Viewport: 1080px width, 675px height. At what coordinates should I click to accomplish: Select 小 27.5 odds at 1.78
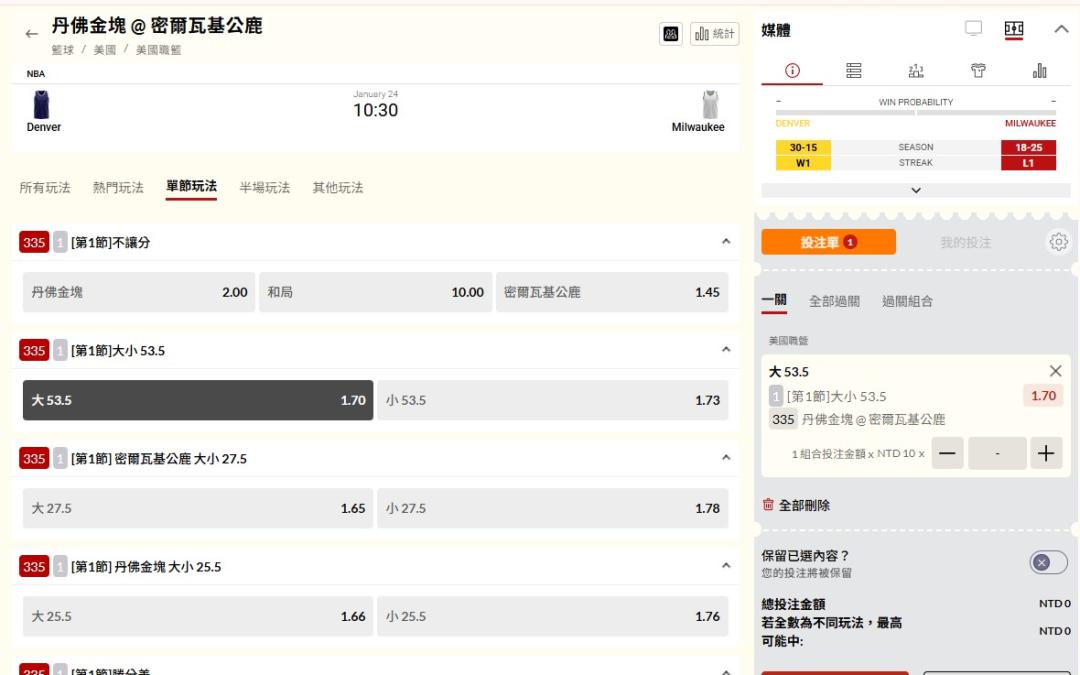[x=552, y=508]
